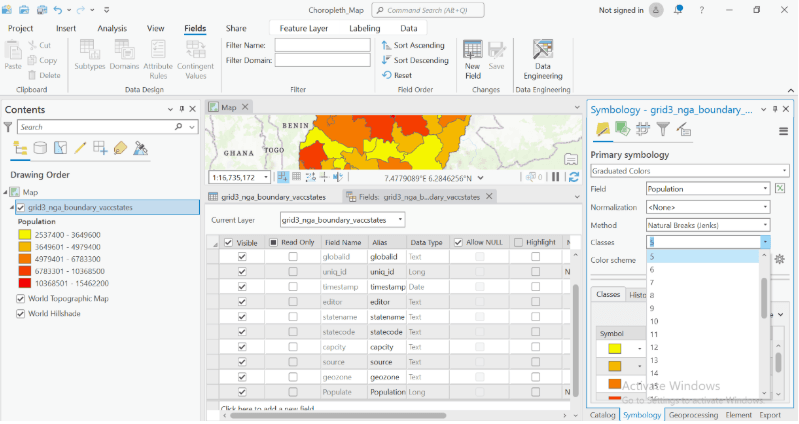
Task: Expand the symbology Field Population dropdown
Action: 708,188
